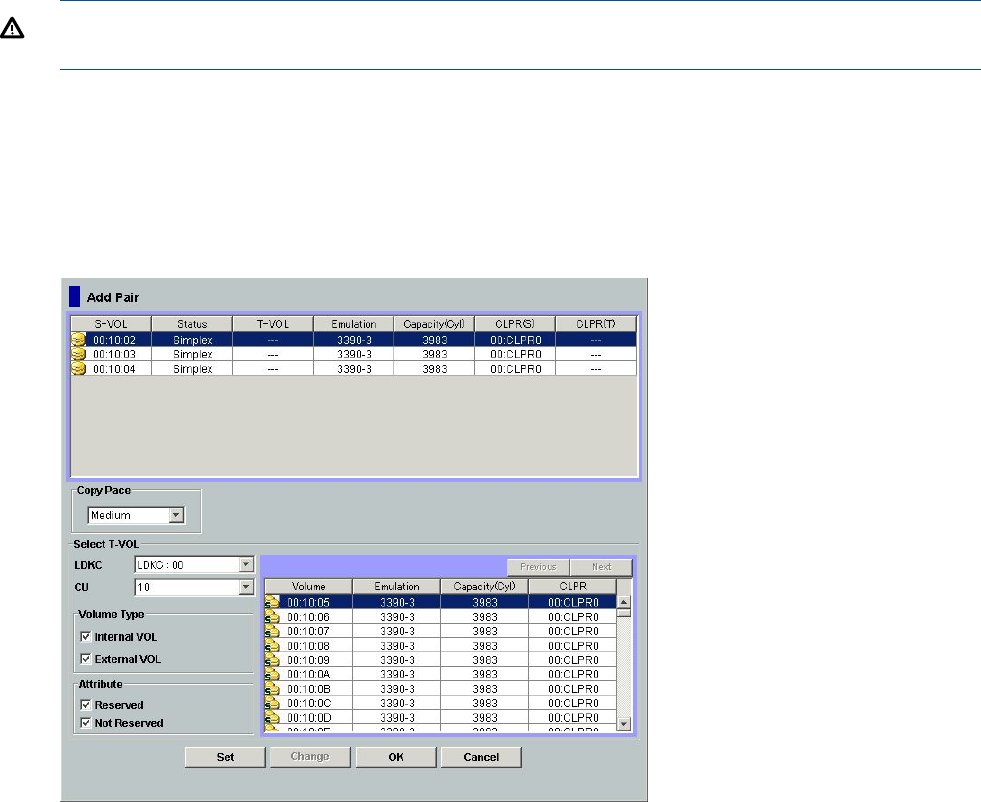The height and width of the screenshot is (802, 981).
Task: Confirm with the OK button
Action: (396, 757)
